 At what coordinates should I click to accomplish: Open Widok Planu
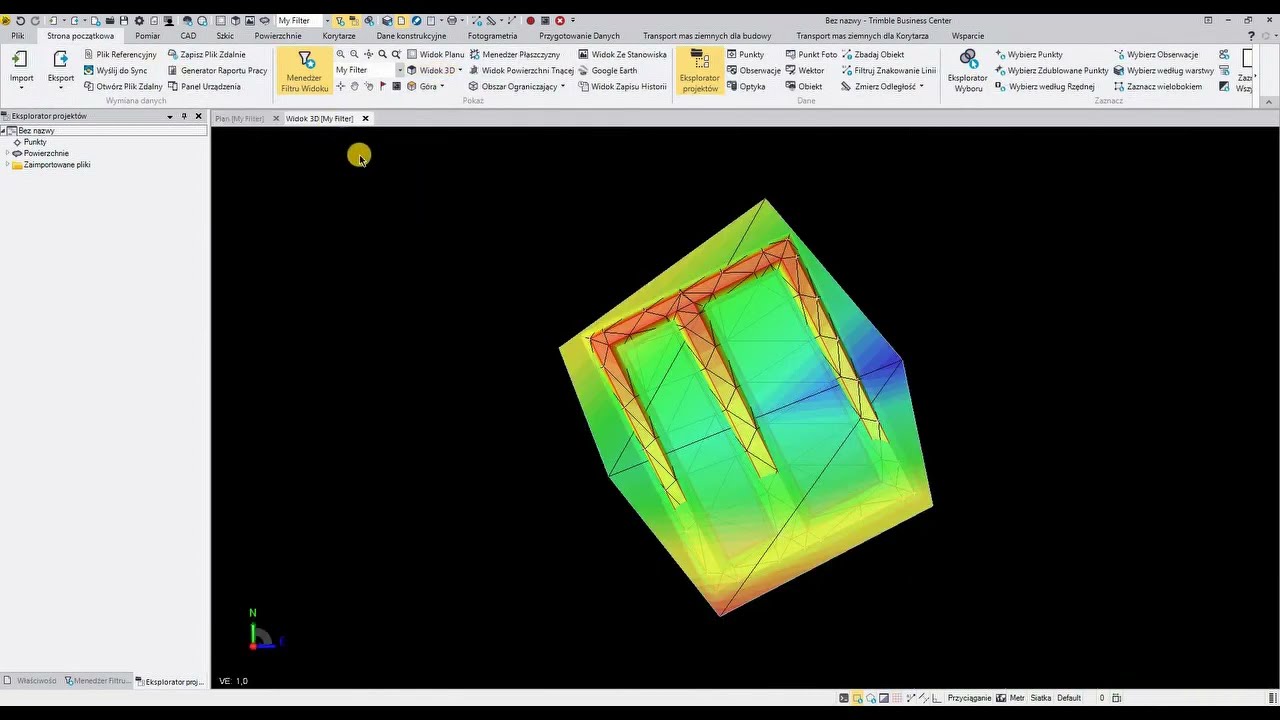tap(435, 55)
